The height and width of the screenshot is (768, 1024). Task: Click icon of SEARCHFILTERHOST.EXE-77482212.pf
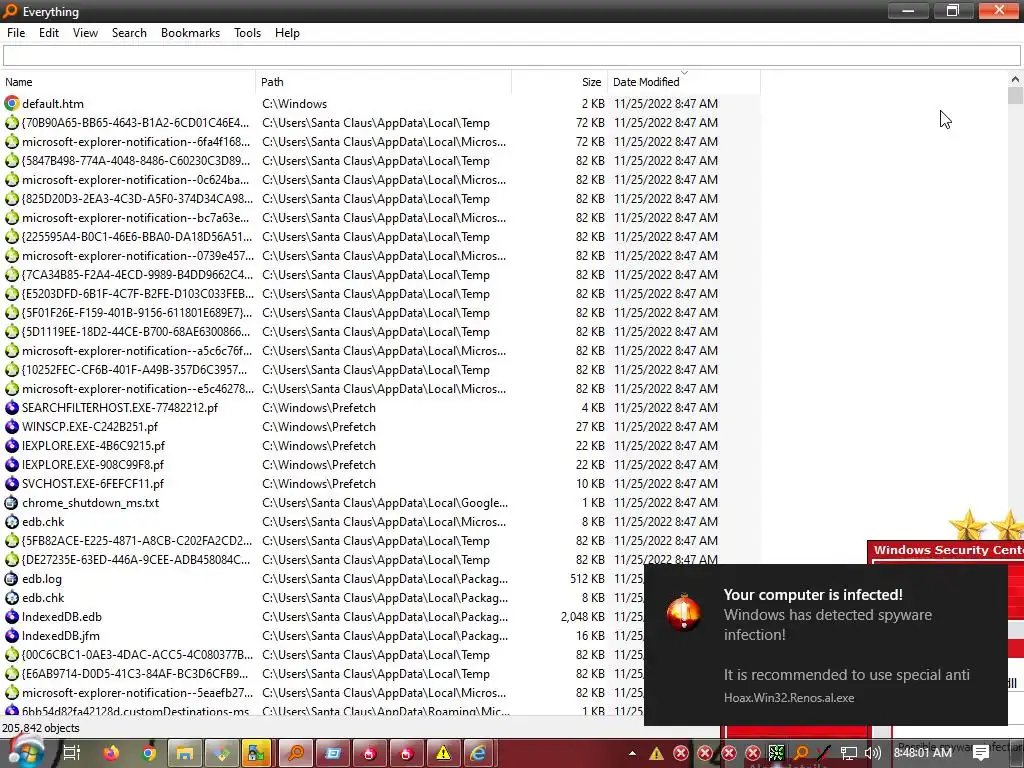11,408
